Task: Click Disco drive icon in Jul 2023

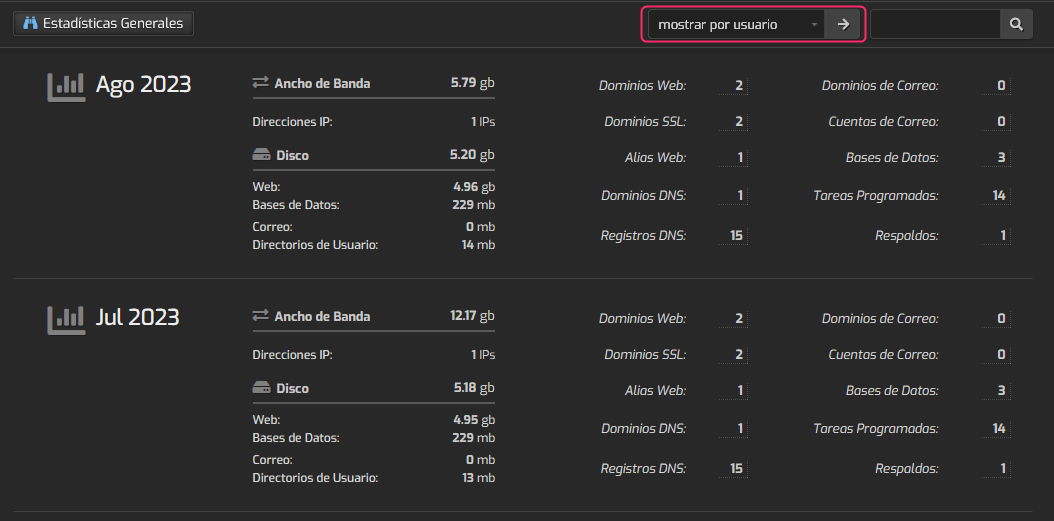Action: (261, 389)
